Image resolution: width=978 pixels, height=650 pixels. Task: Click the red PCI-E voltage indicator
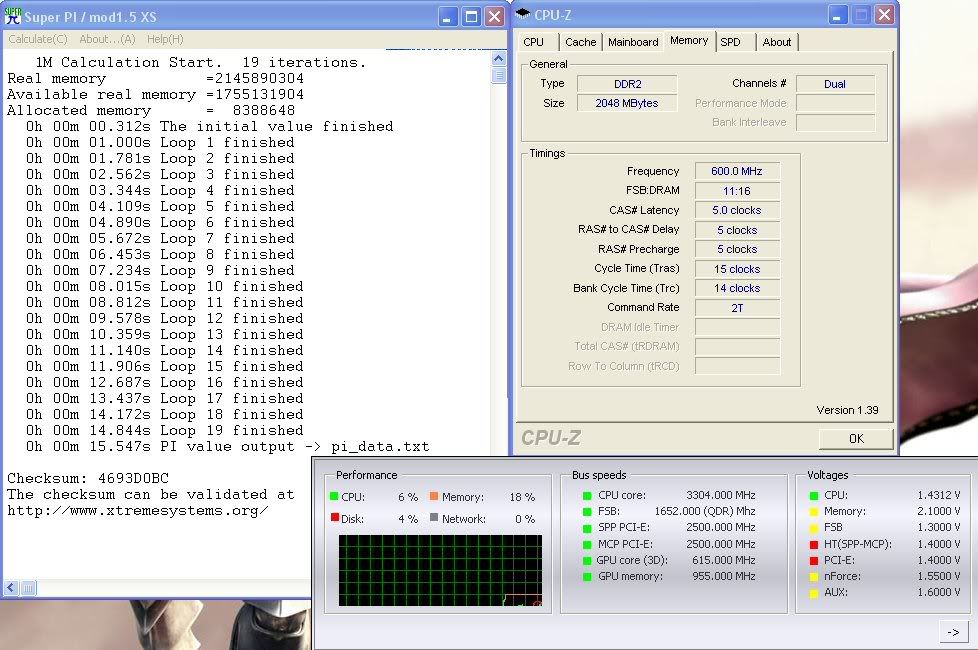coord(814,561)
